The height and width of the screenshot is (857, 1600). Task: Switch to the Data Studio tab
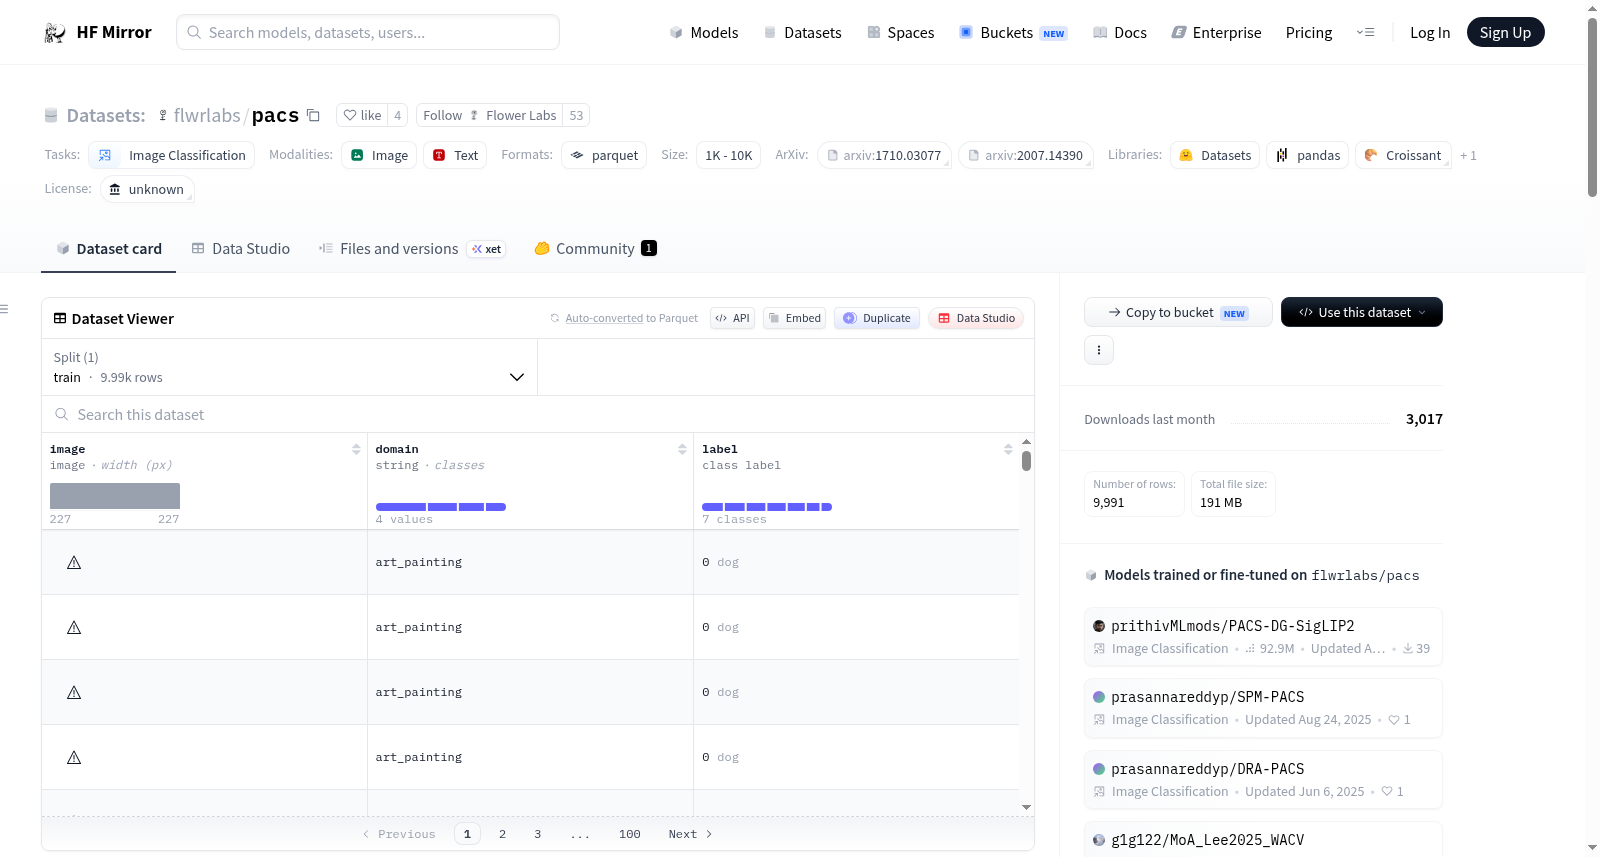point(241,249)
